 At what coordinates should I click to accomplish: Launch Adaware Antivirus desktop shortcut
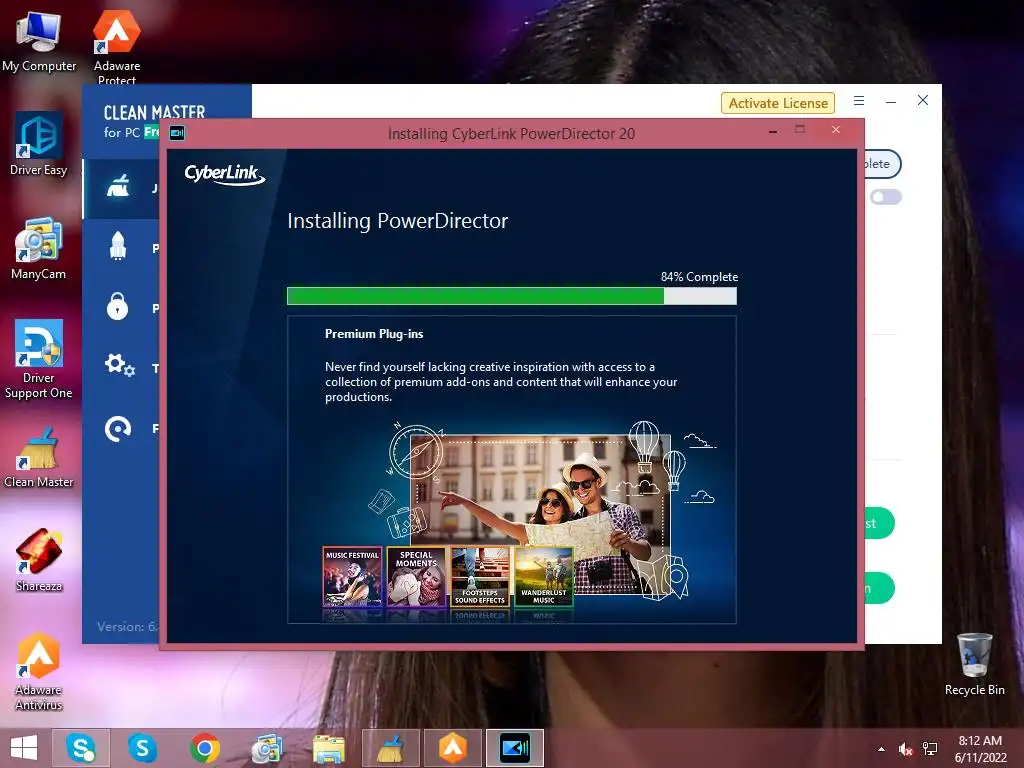pyautogui.click(x=39, y=671)
